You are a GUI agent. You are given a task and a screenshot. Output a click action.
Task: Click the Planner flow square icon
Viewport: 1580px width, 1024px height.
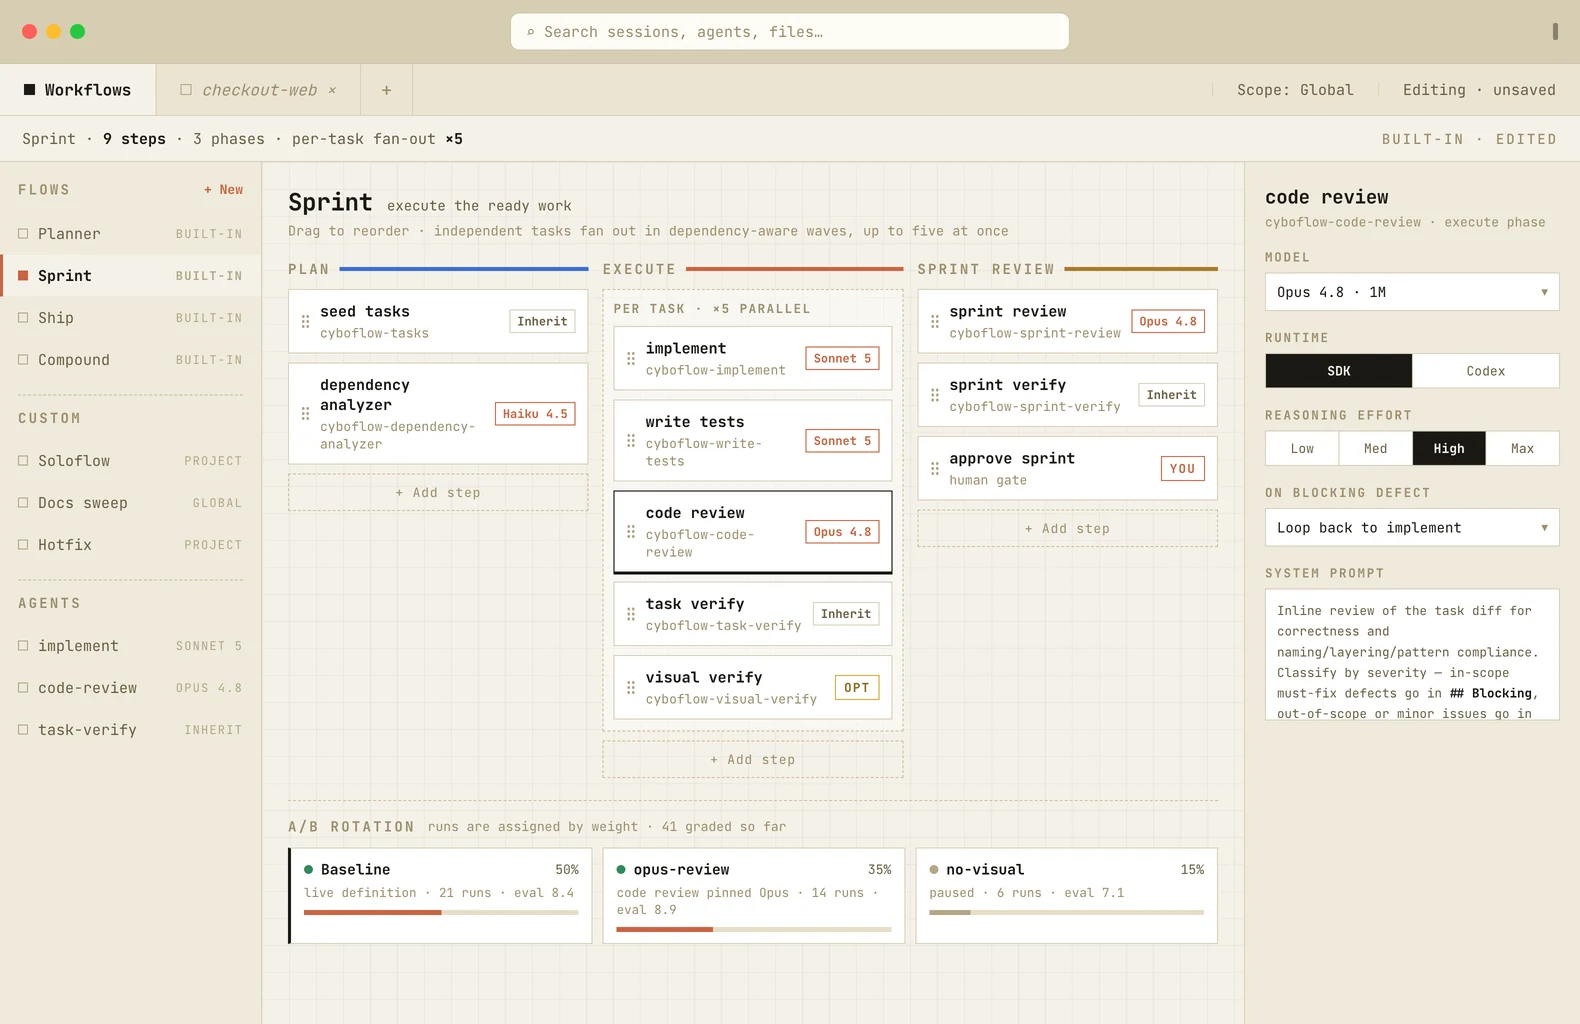point(23,234)
